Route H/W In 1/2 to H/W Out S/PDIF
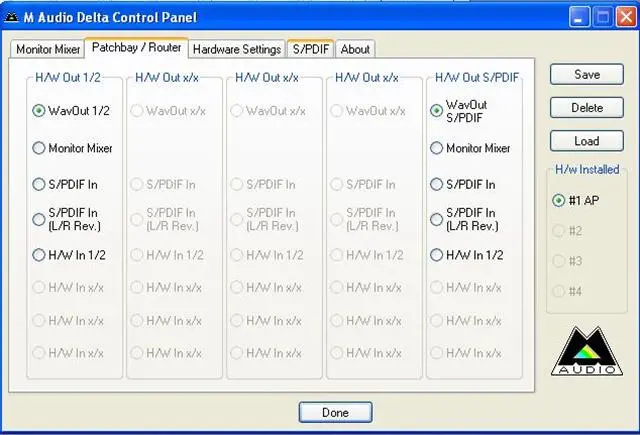 click(x=437, y=255)
